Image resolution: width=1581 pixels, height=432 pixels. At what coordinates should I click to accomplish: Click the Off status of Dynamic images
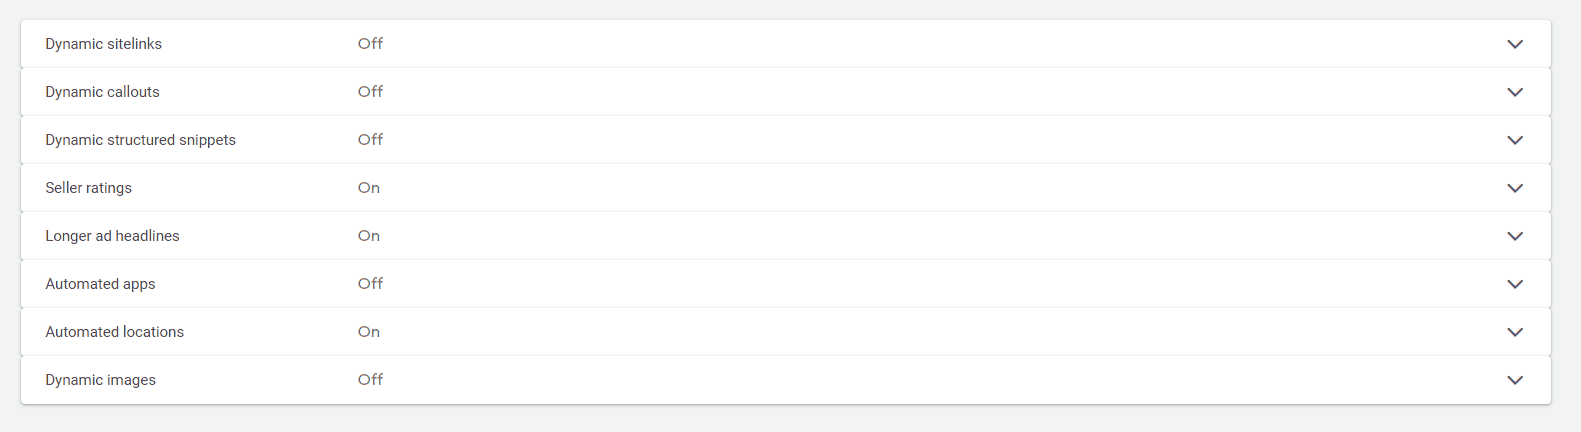[x=370, y=380]
